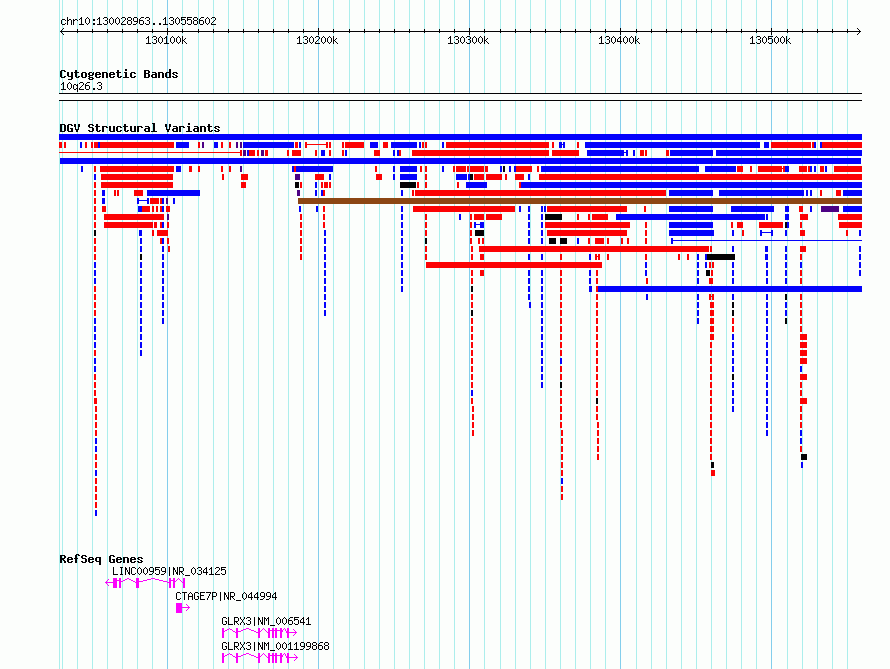This screenshot has height=669, width=890.
Task: Click the chr10:130028963..130558602 region label
Action: click(138, 21)
